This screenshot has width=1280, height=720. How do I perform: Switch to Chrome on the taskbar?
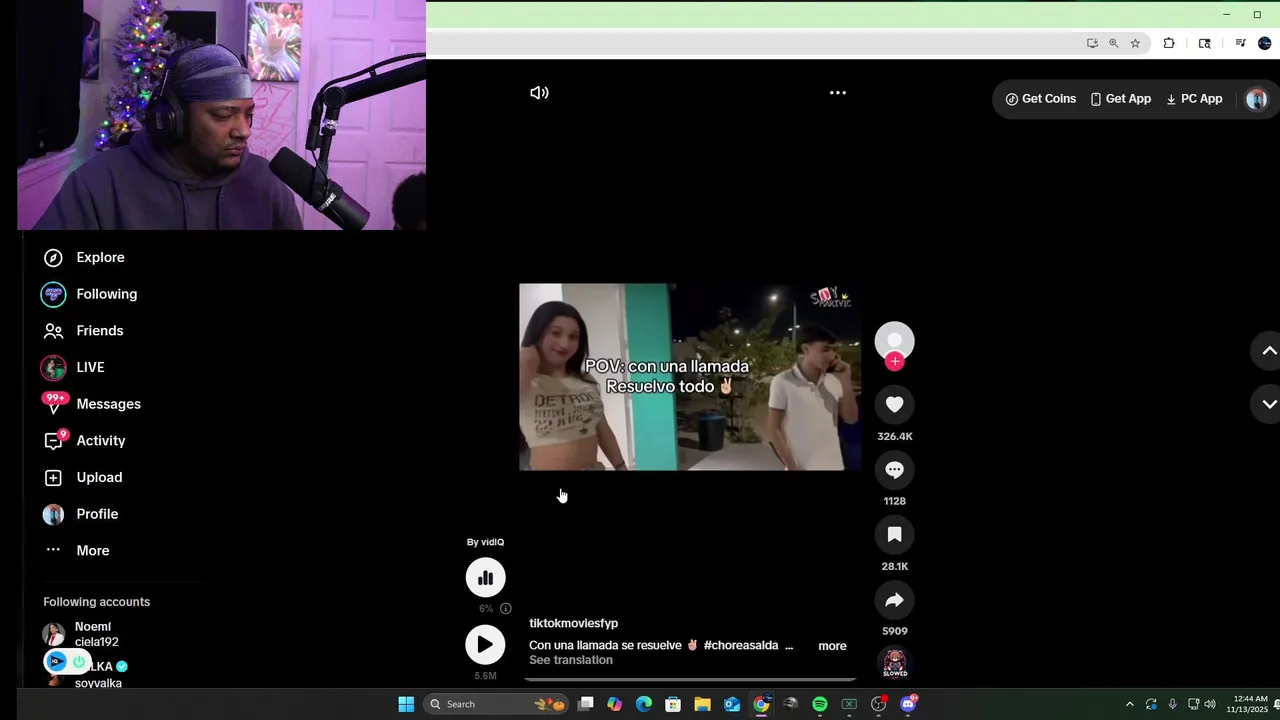[x=761, y=704]
